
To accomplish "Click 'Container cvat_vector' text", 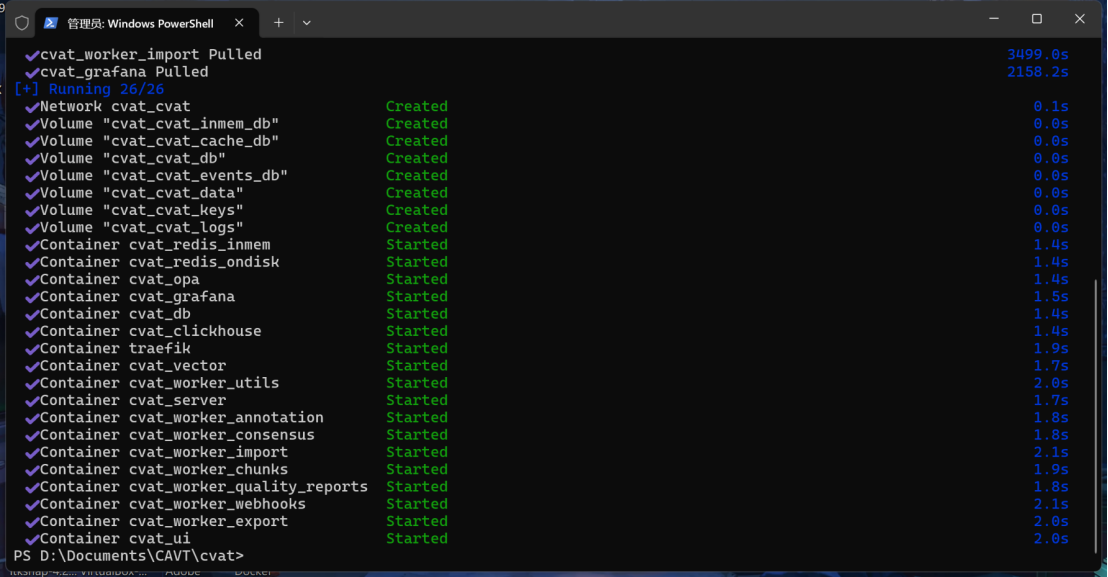I will click(x=133, y=366).
